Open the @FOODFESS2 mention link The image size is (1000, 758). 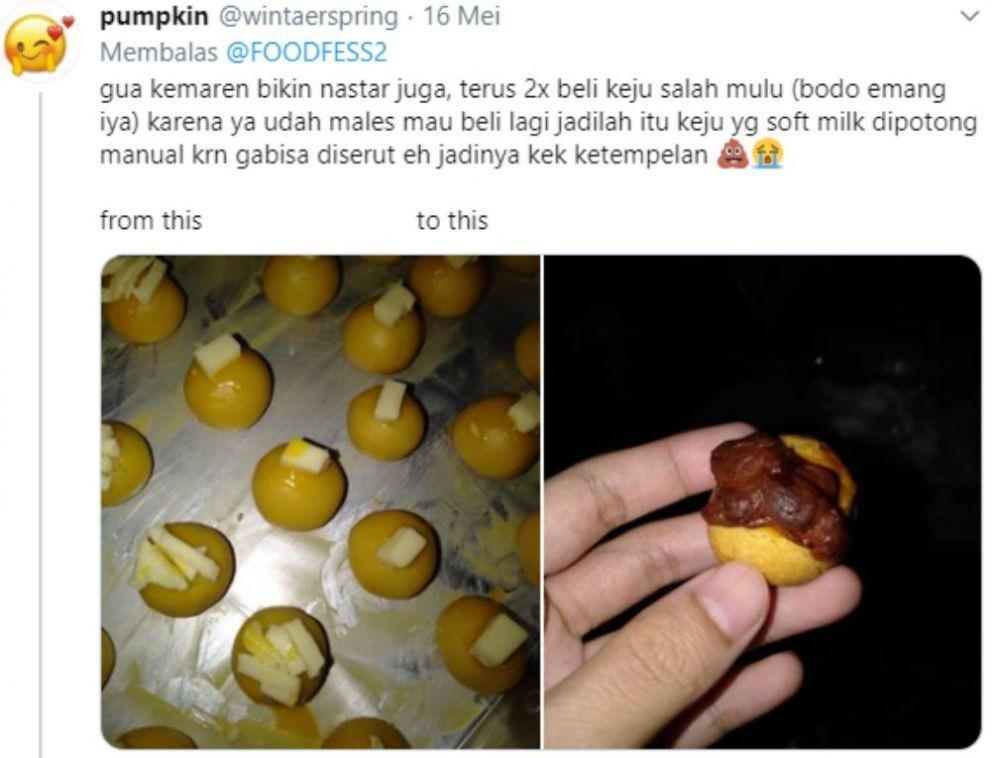(x=307, y=52)
